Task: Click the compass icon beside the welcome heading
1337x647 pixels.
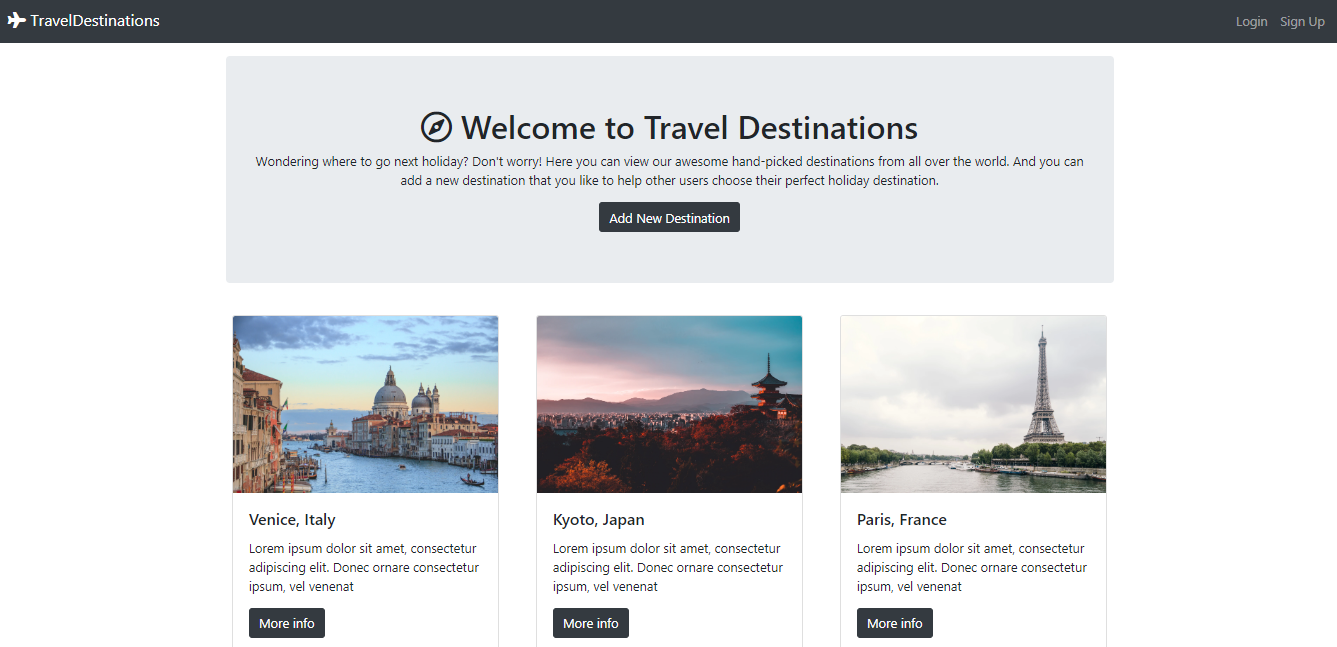Action: 435,127
